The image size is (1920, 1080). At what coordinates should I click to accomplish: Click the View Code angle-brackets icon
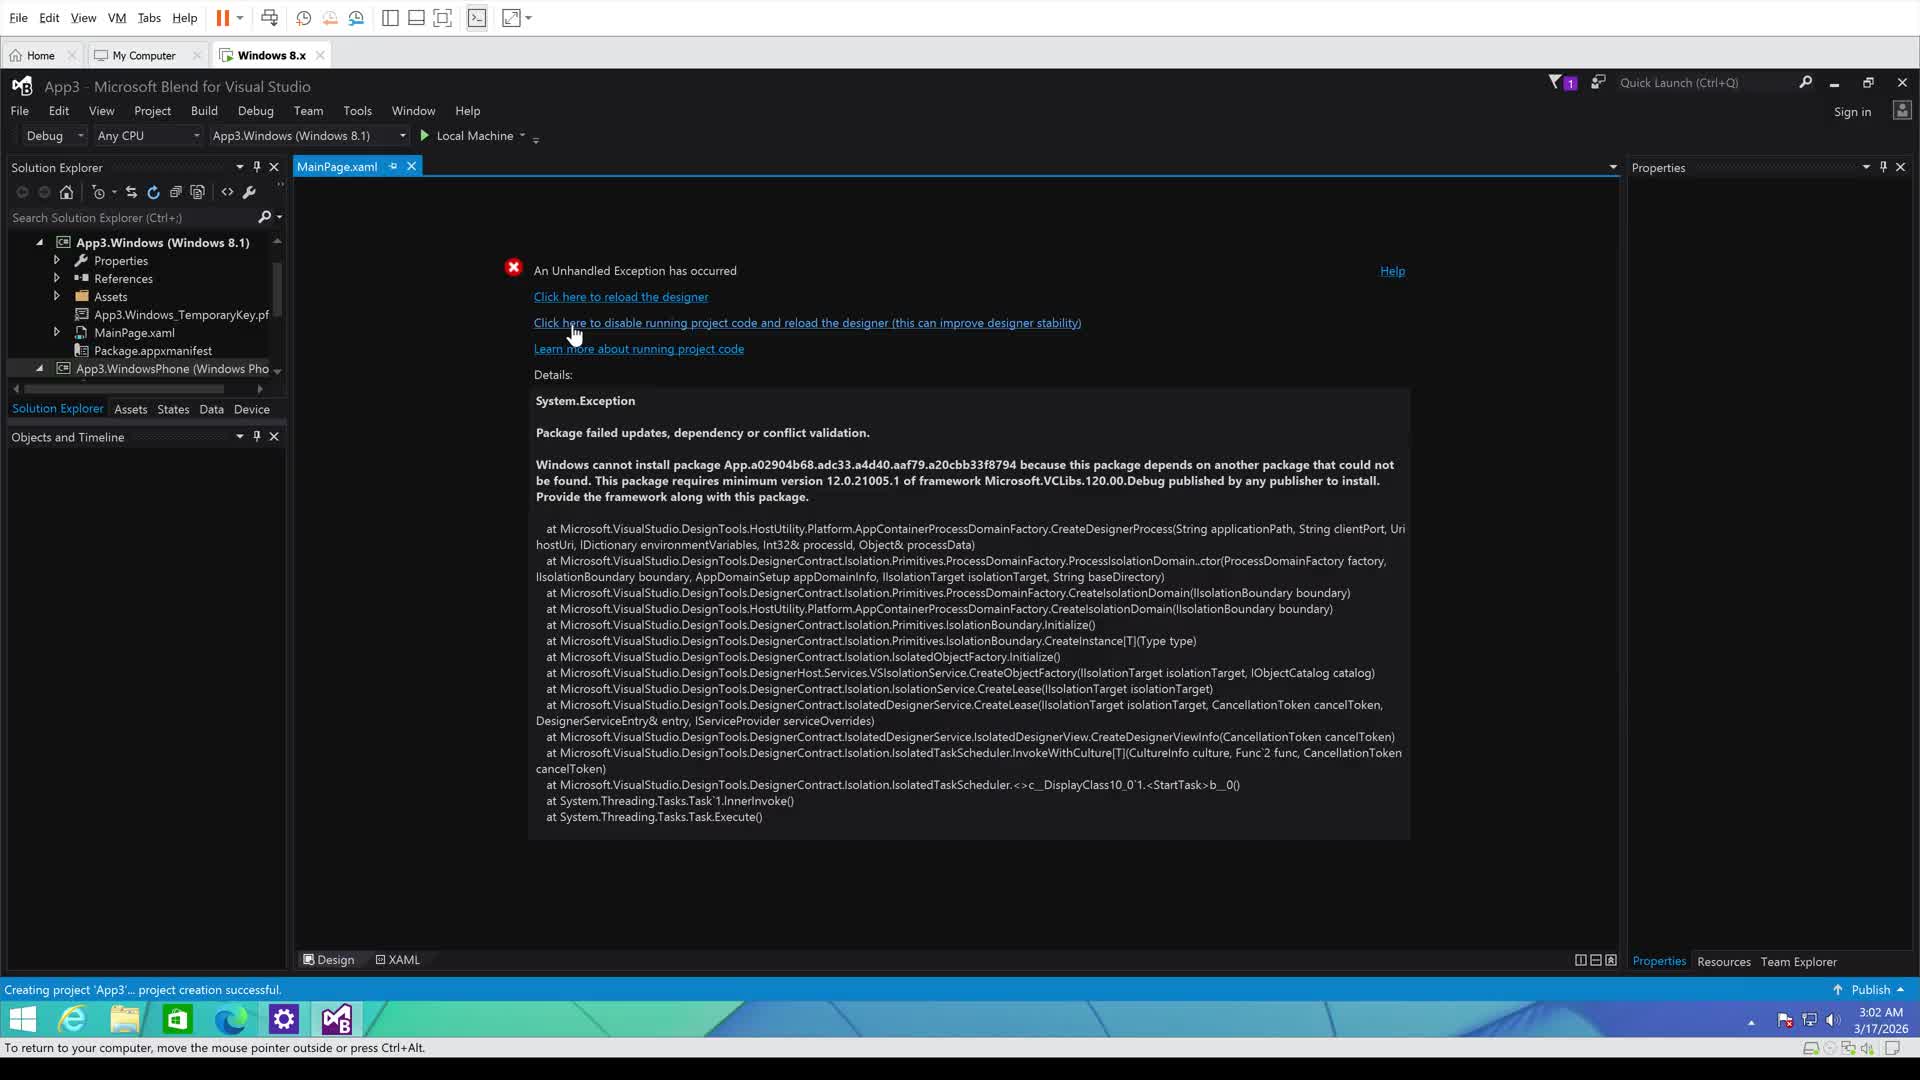(x=227, y=193)
